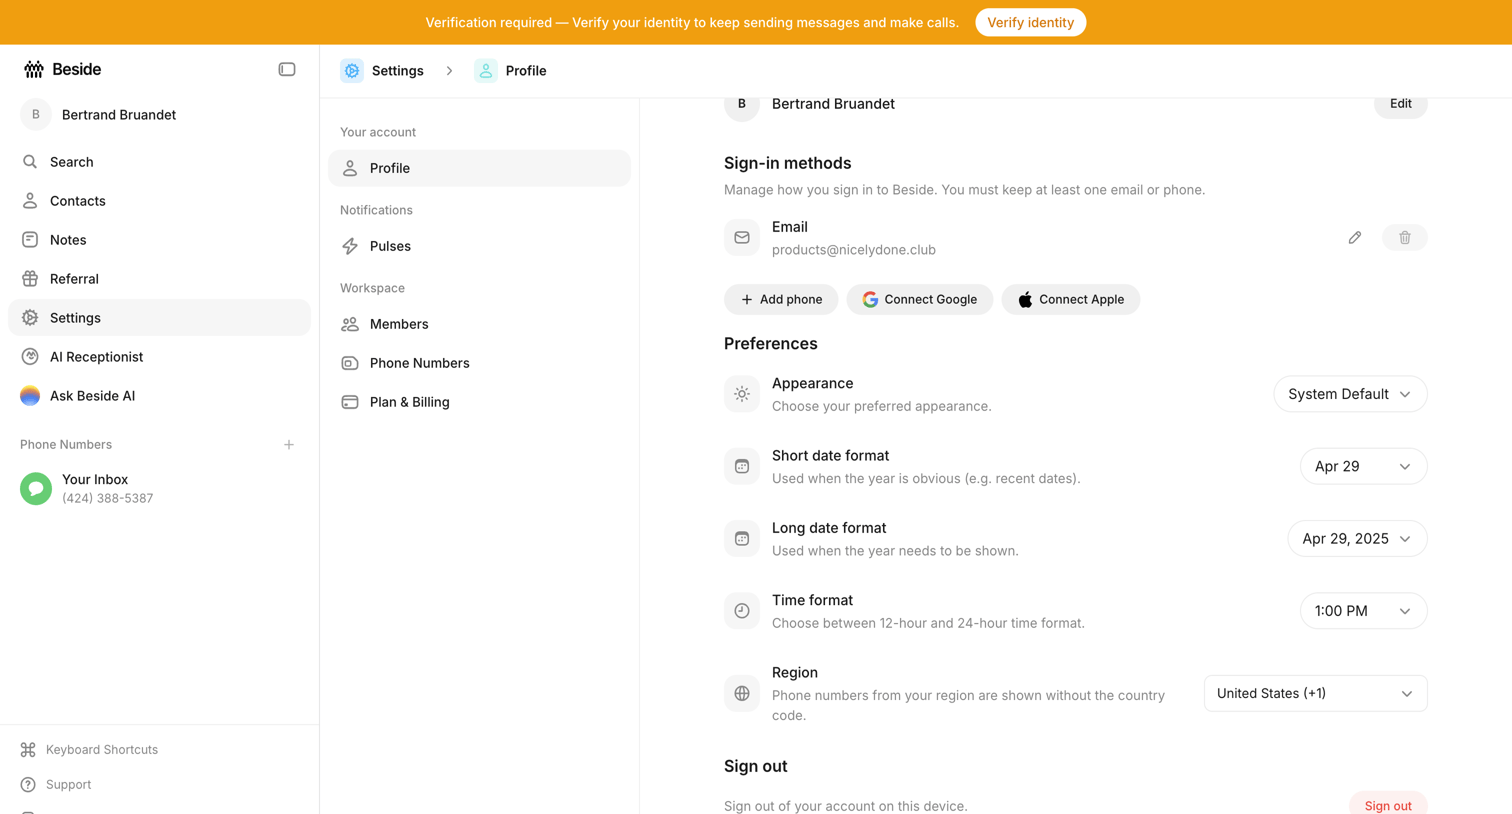Click the Connect Apple button
Screen dimensions: 1512x814
(x=1070, y=299)
